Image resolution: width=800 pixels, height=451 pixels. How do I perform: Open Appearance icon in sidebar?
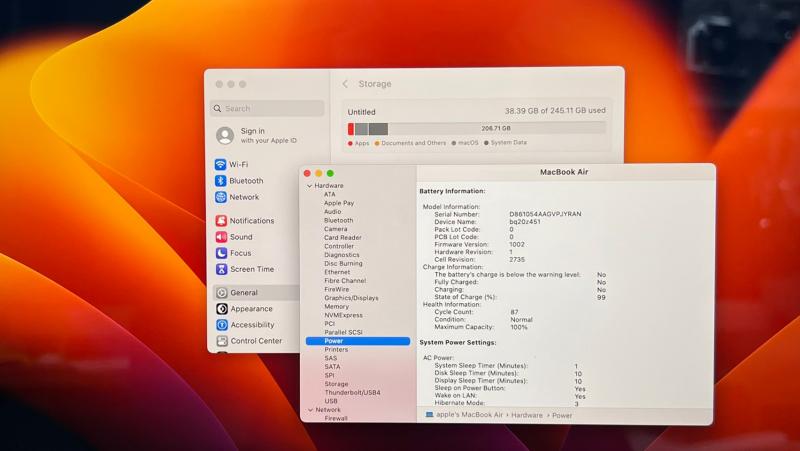(x=222, y=309)
